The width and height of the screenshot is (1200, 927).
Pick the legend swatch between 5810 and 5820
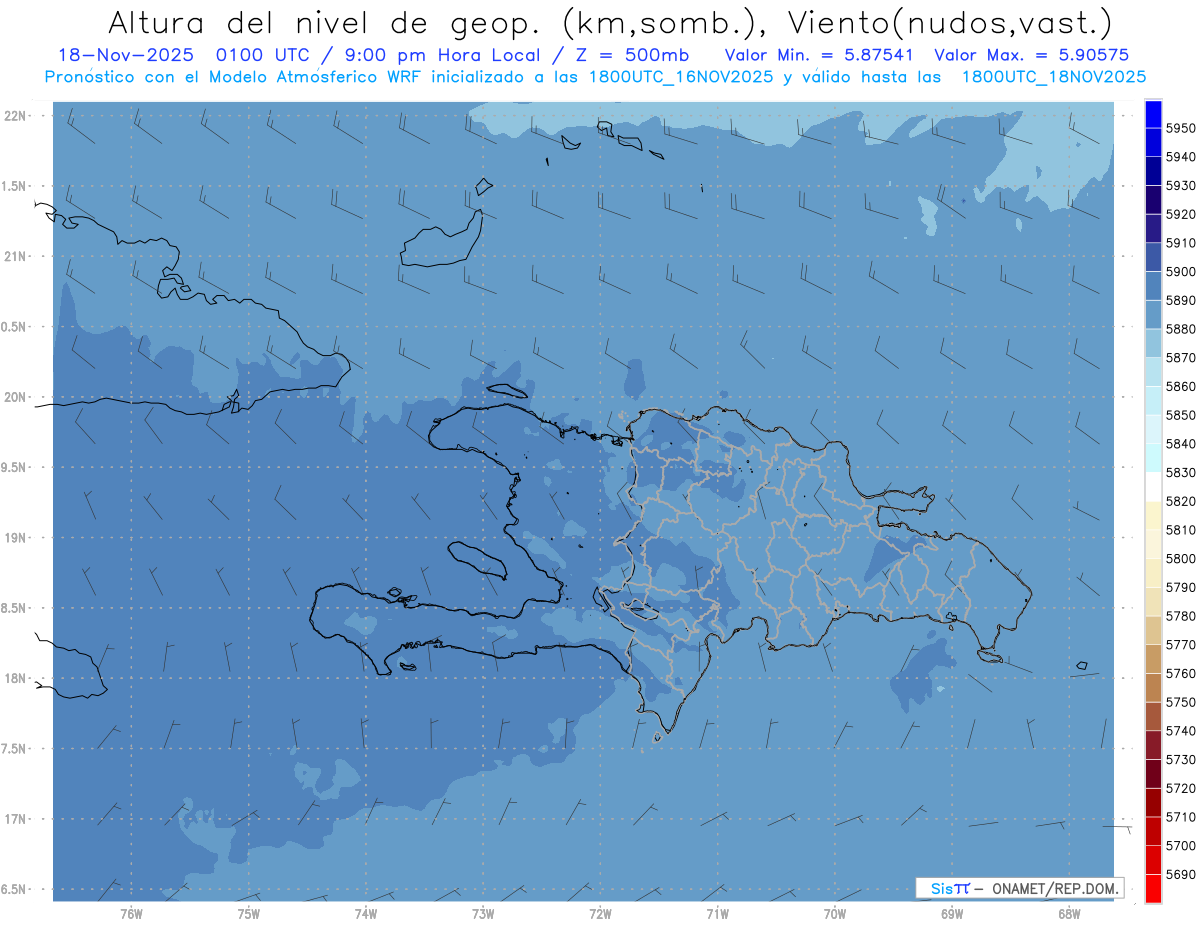coord(1153,515)
